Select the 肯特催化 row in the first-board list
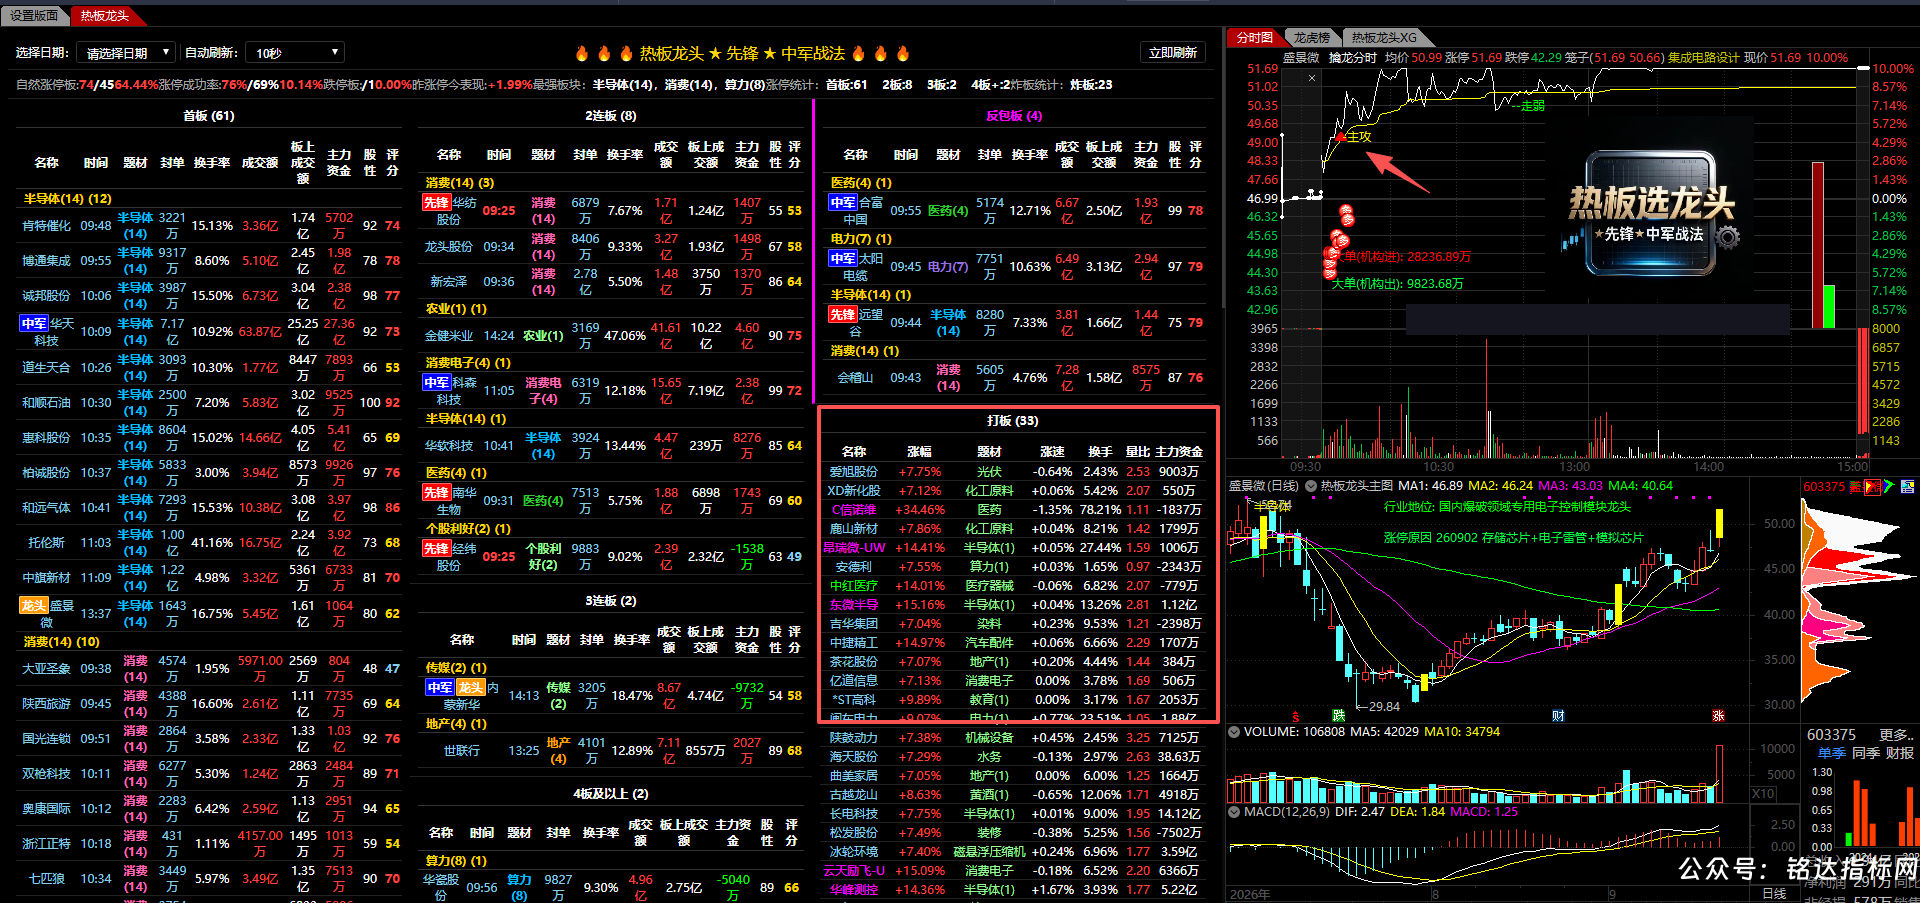The height and width of the screenshot is (903, 1920). point(208,226)
